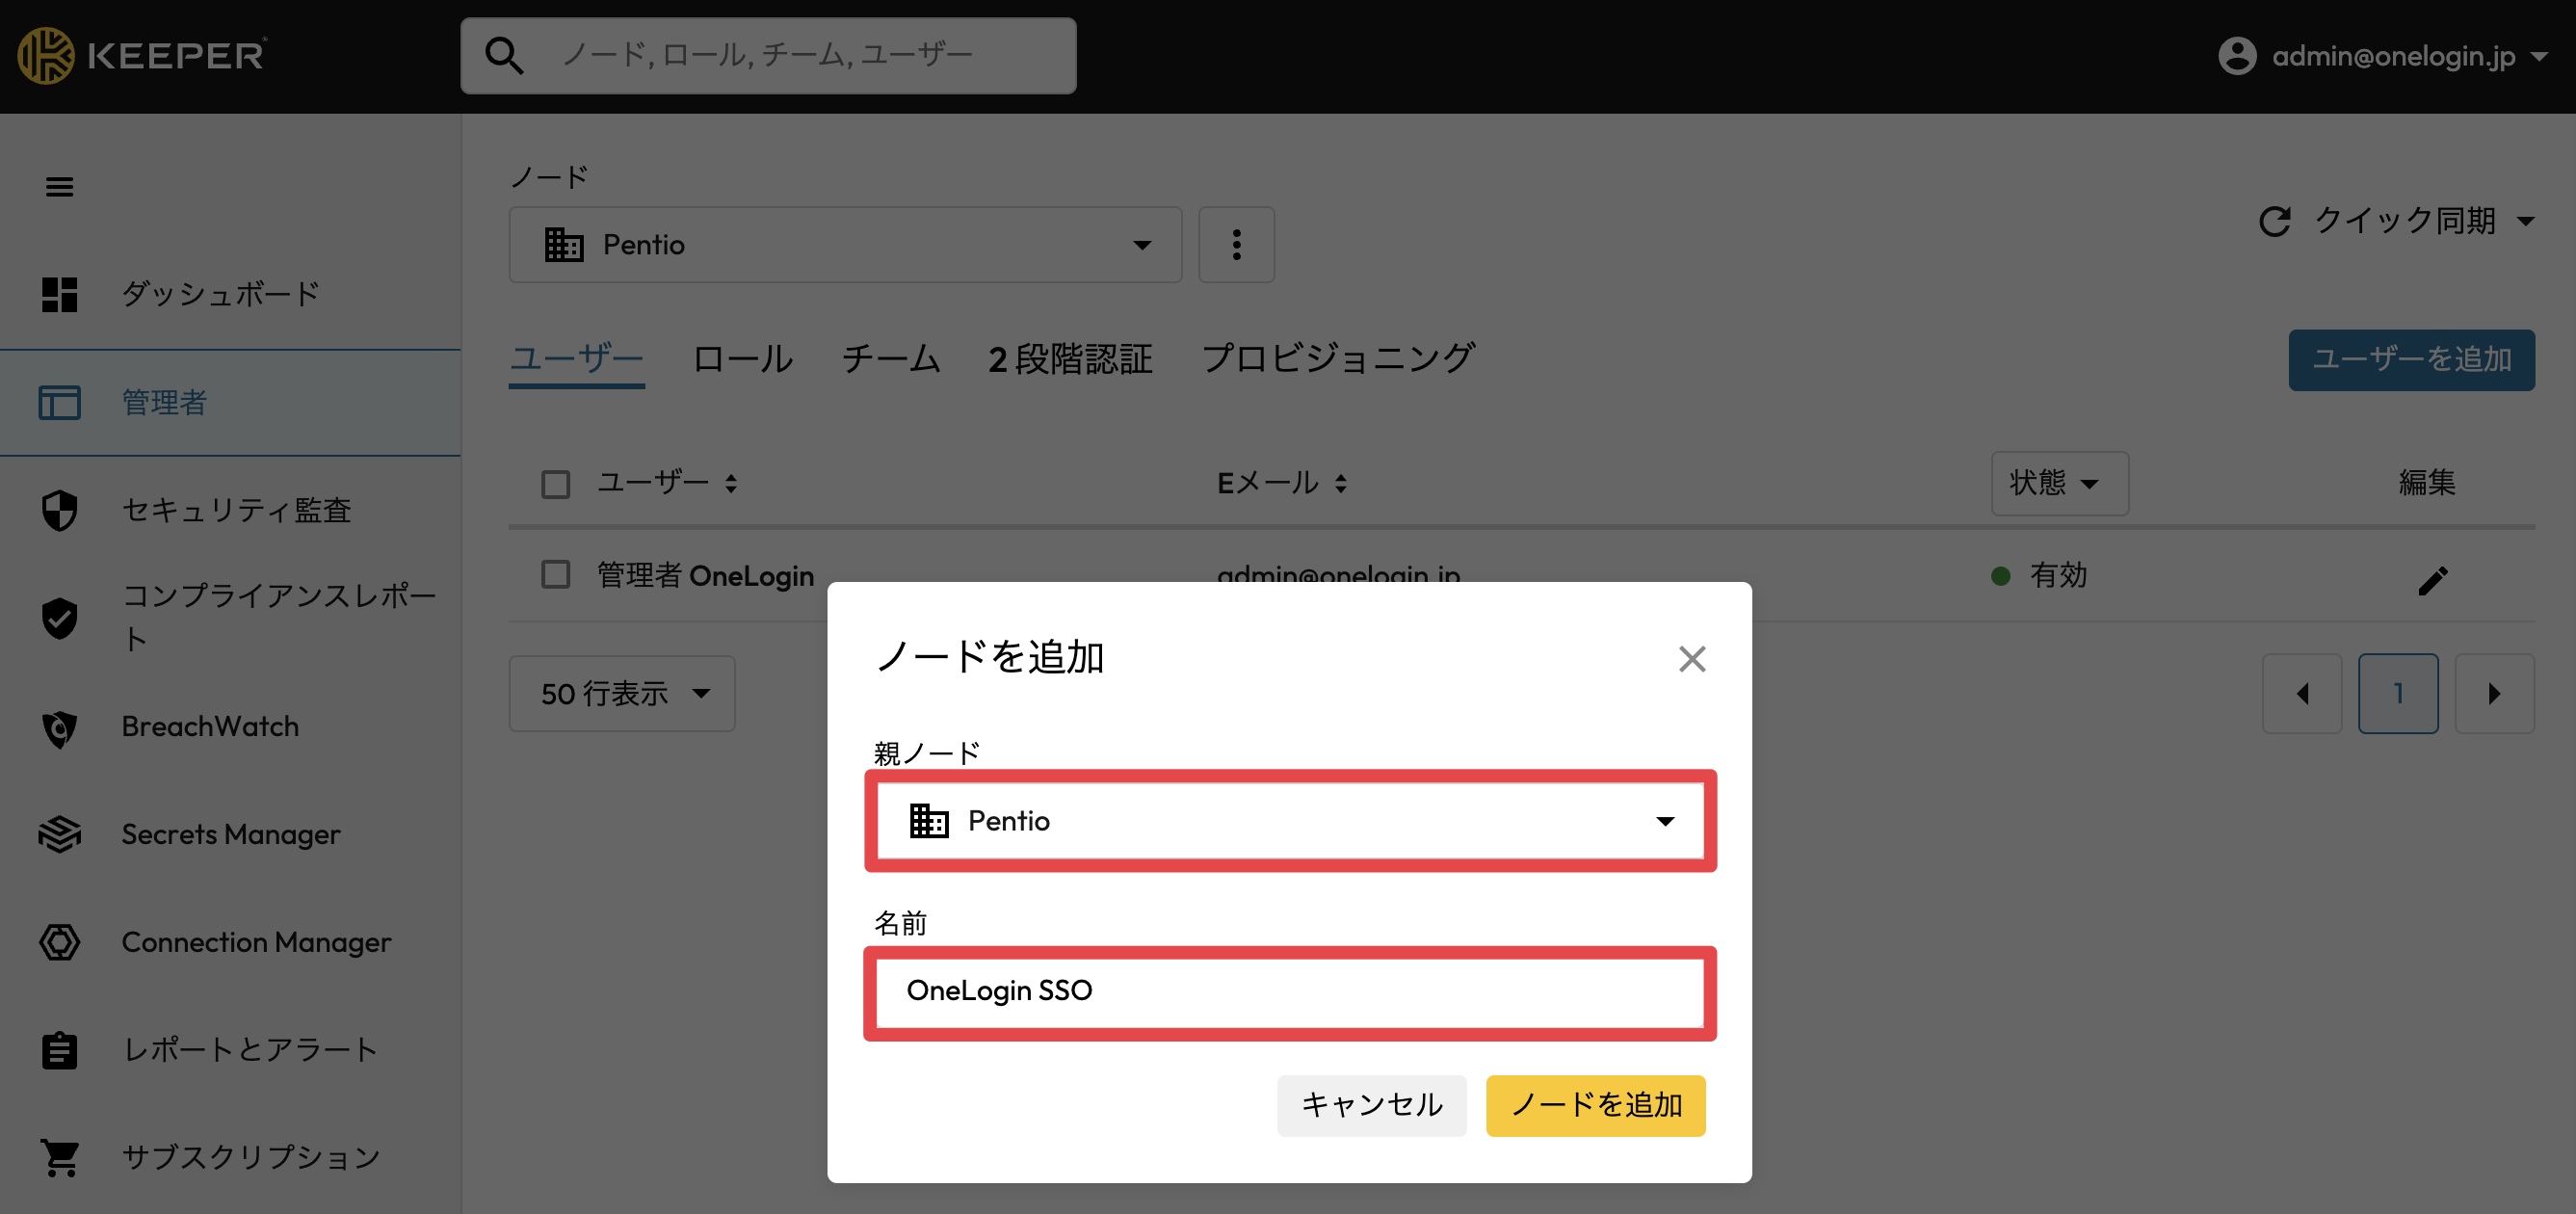The width and height of the screenshot is (2576, 1214).
Task: Toggle the select-all users checkbox
Action: click(555, 484)
